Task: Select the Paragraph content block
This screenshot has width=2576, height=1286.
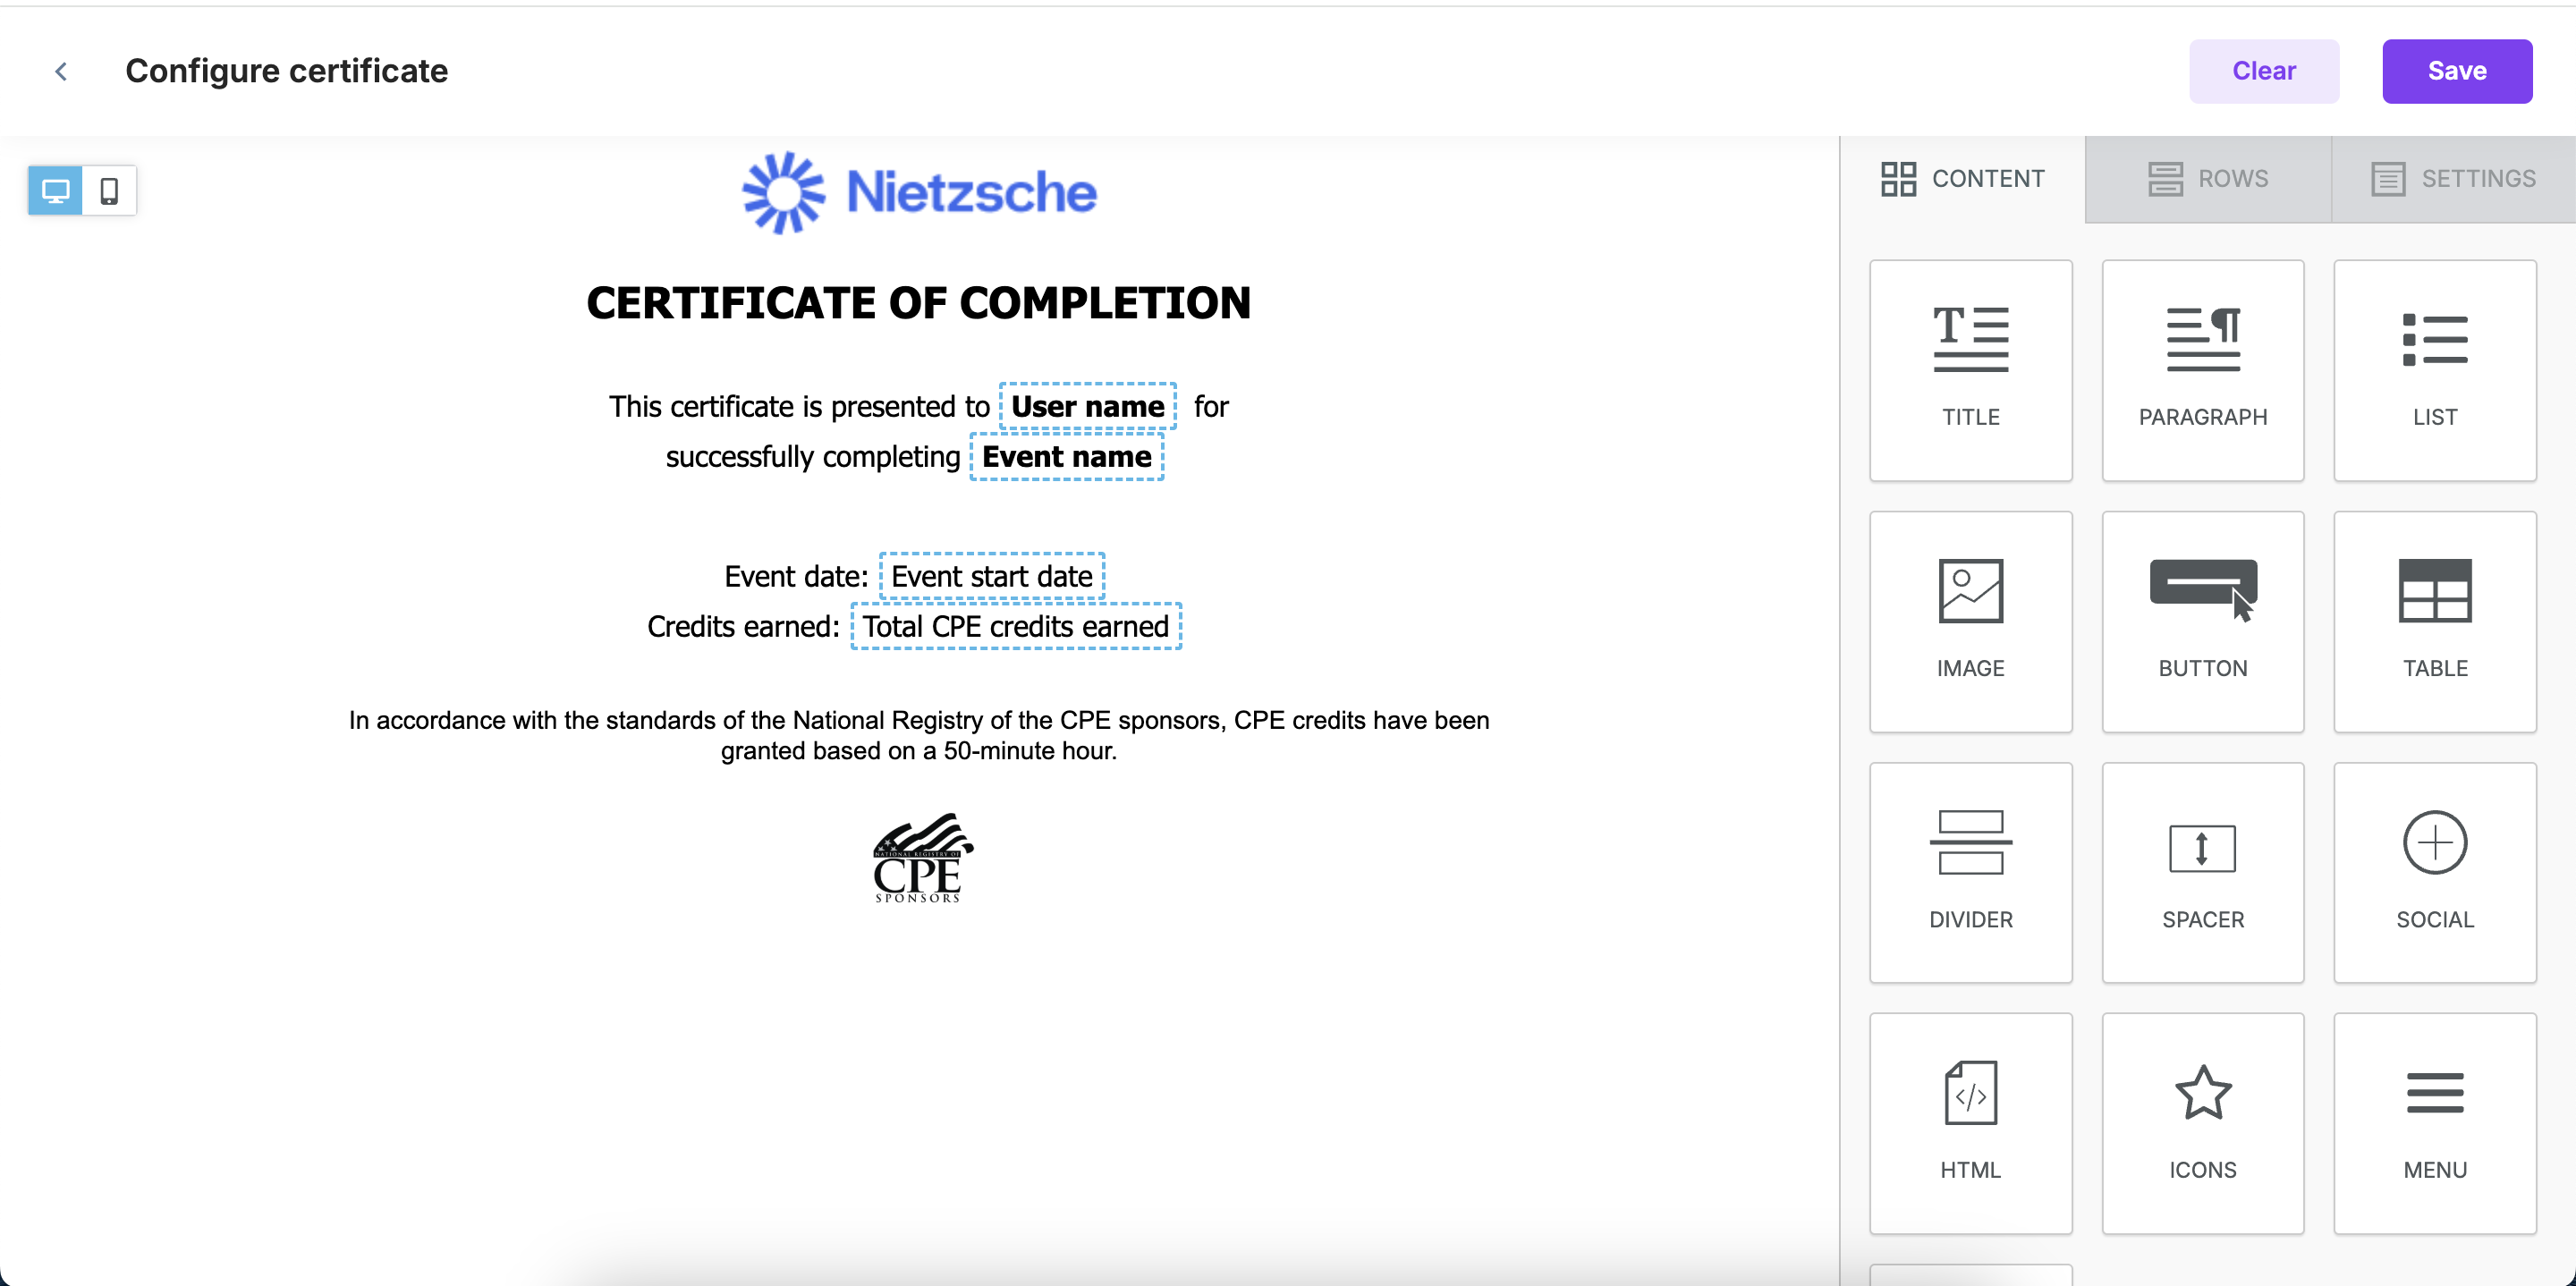Action: point(2202,370)
